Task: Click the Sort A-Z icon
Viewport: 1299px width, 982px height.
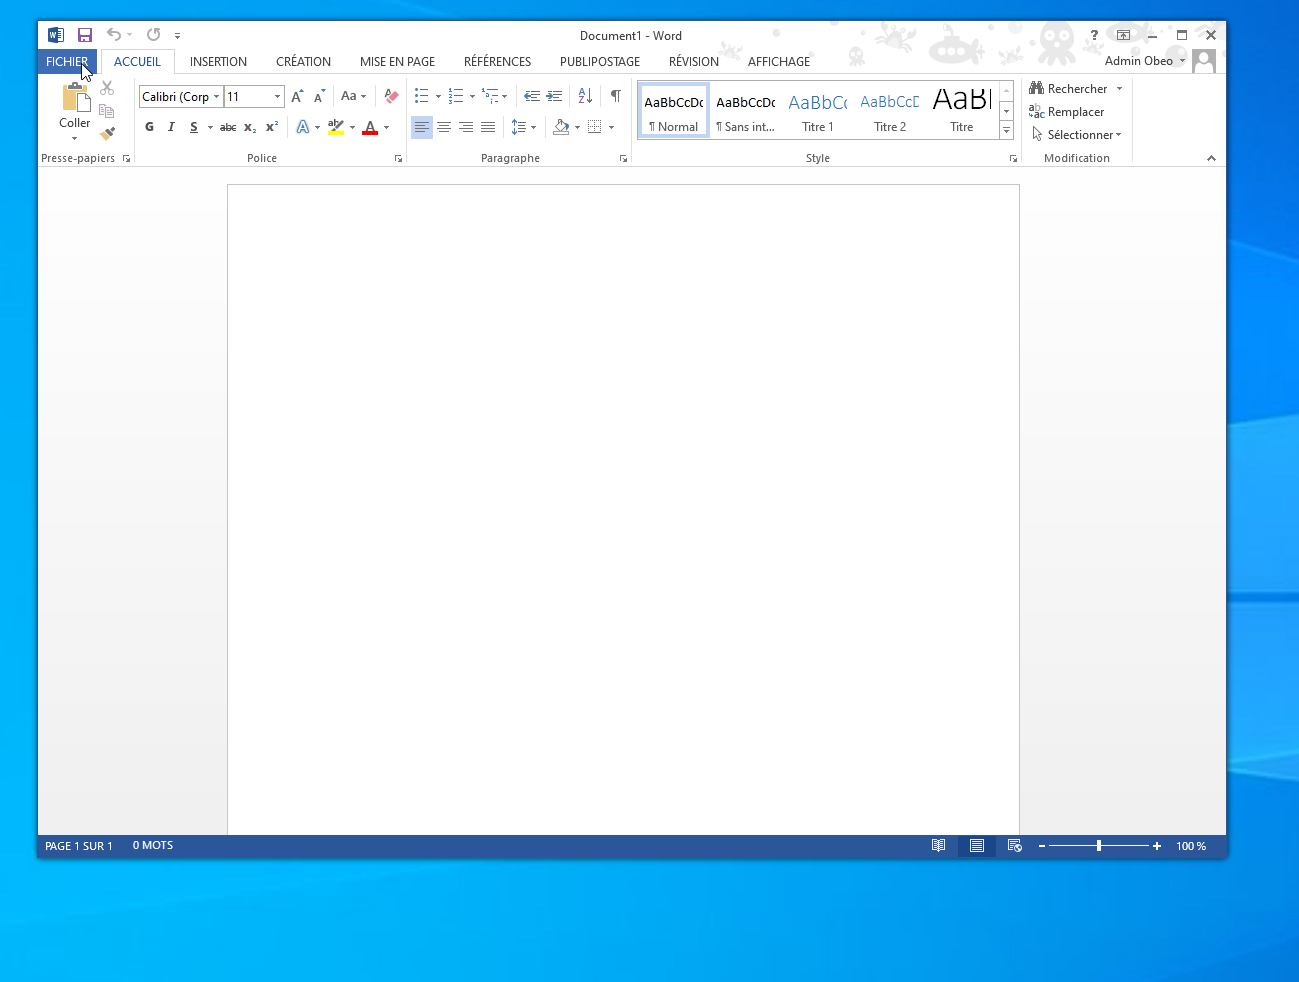Action: 585,96
